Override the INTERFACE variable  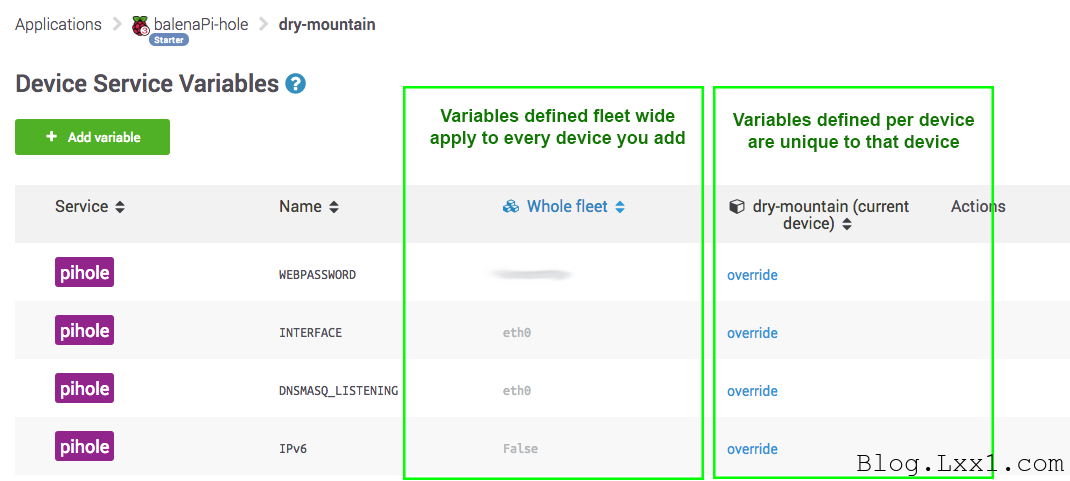[x=752, y=333]
